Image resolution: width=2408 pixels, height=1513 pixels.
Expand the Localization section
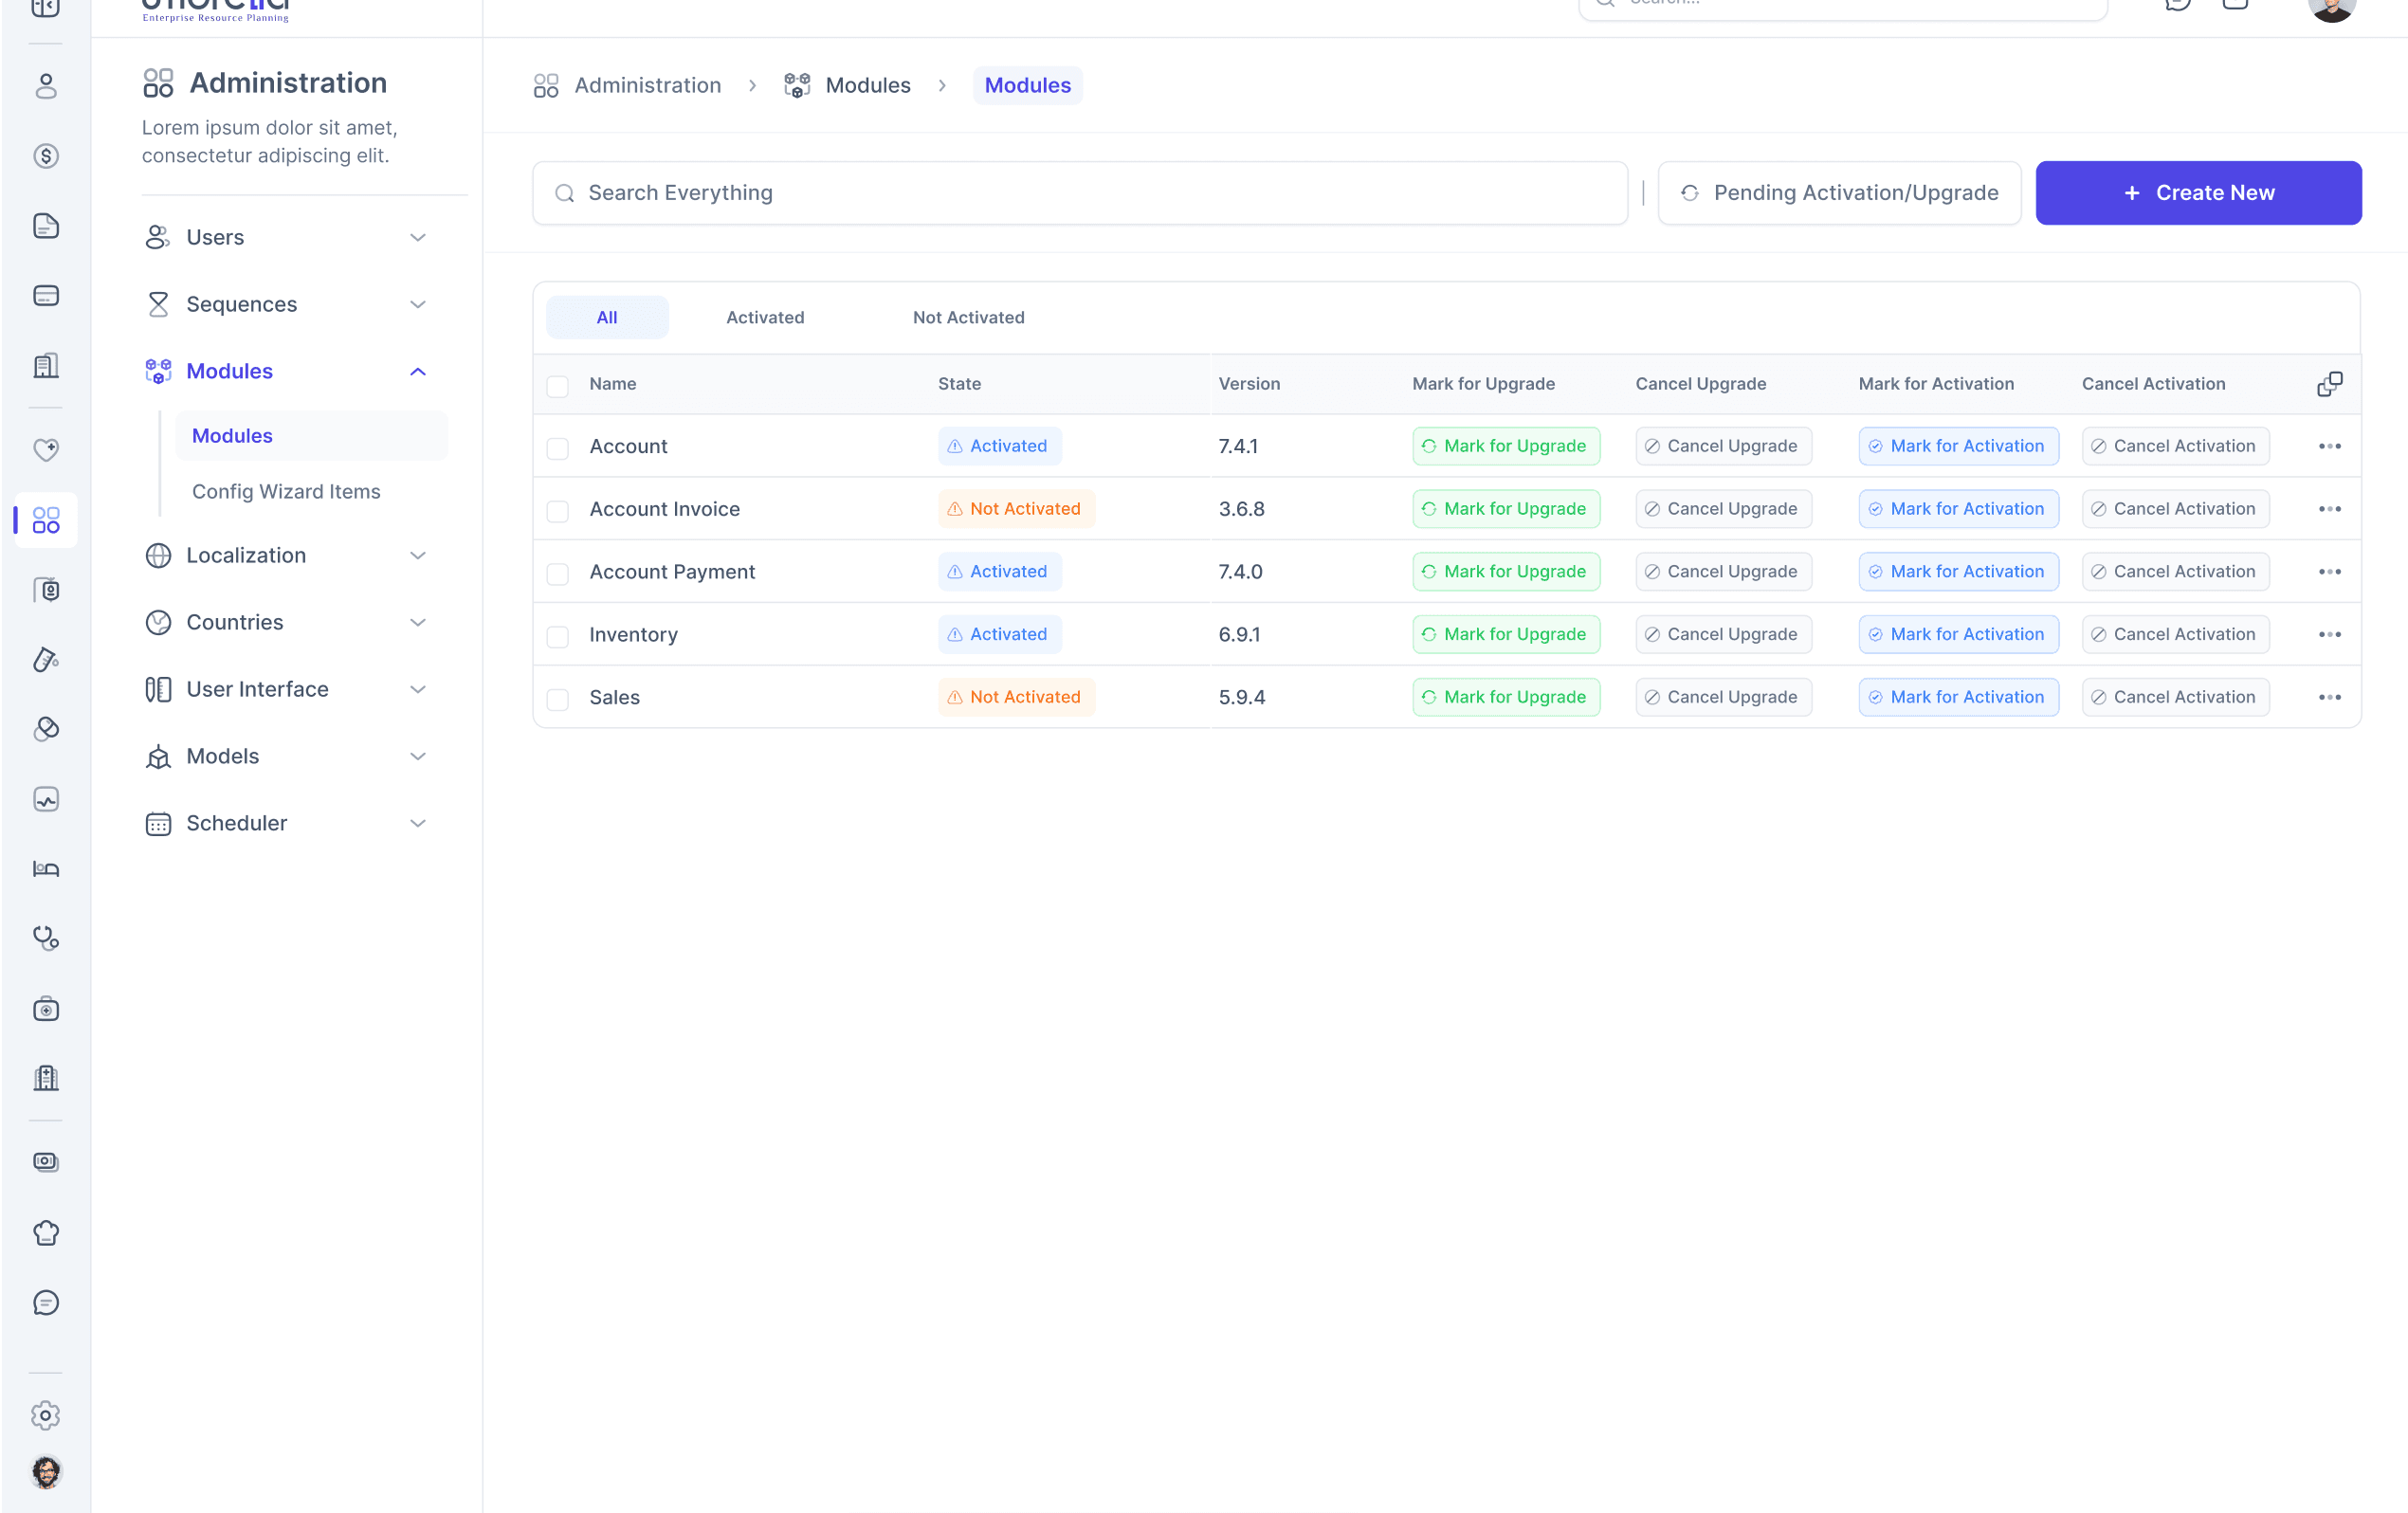285,555
